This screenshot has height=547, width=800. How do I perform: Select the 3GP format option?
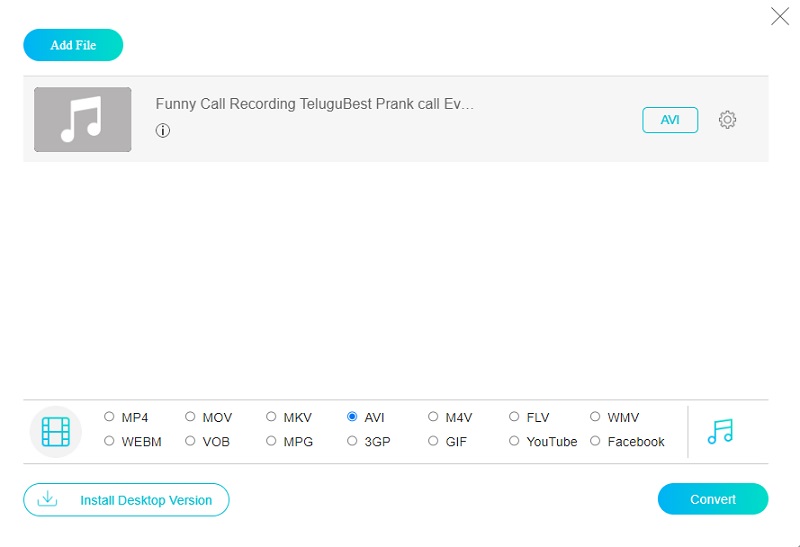click(352, 441)
